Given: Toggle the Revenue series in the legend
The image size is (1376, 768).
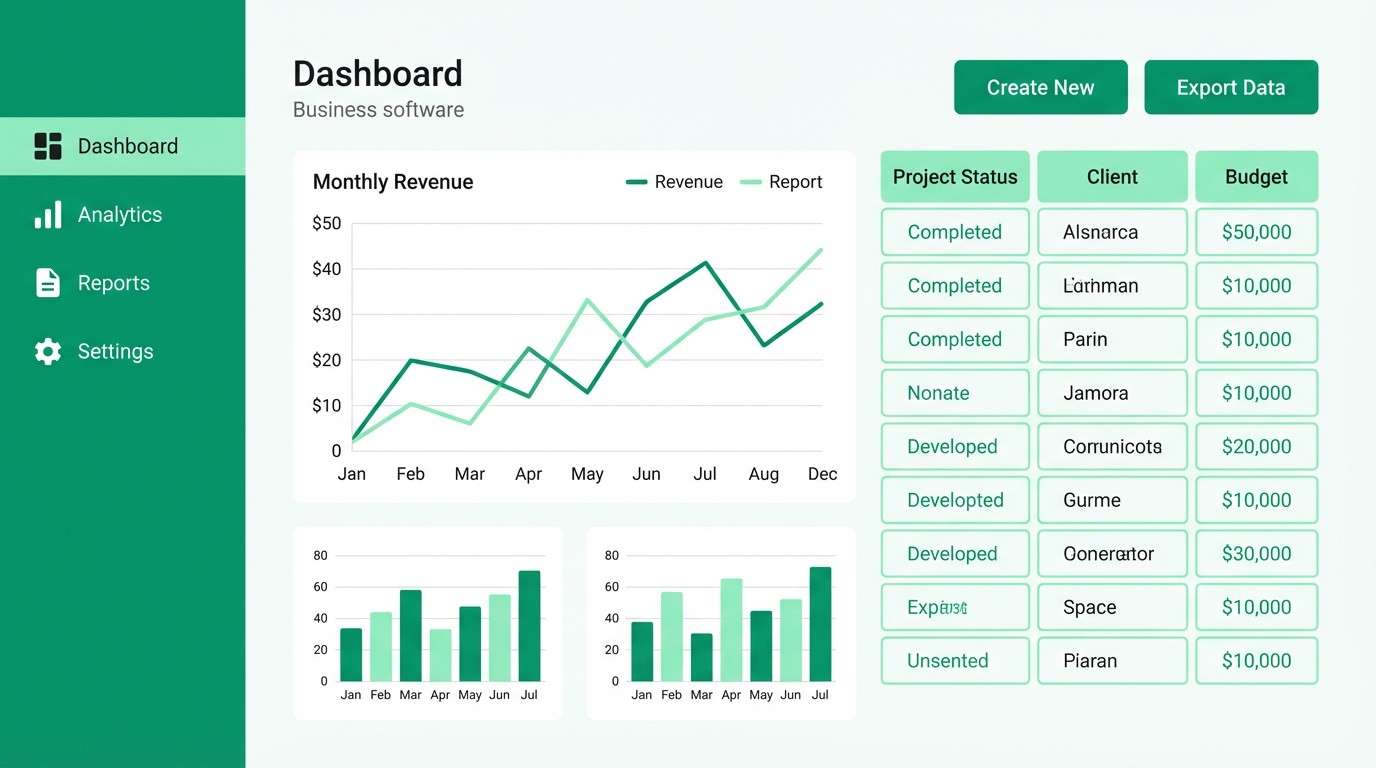Looking at the screenshot, I should click(x=674, y=182).
